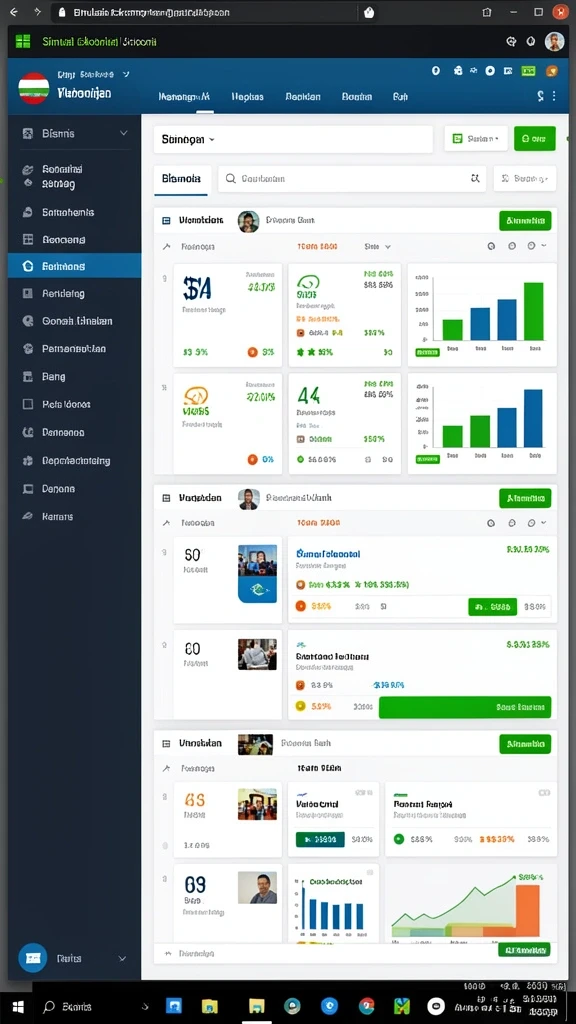
Task: Click the blue round icon at sidebar bottom
Action: [x=33, y=958]
